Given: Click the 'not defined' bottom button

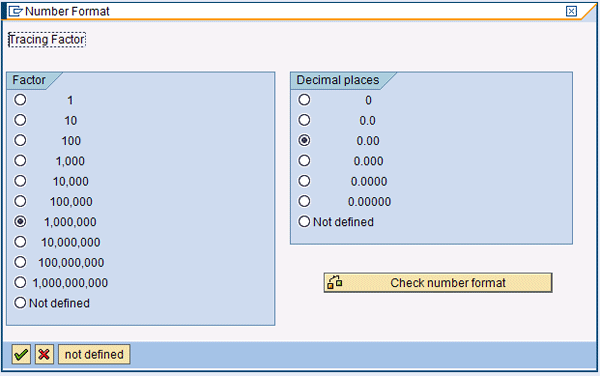Looking at the screenshot, I should (x=94, y=354).
